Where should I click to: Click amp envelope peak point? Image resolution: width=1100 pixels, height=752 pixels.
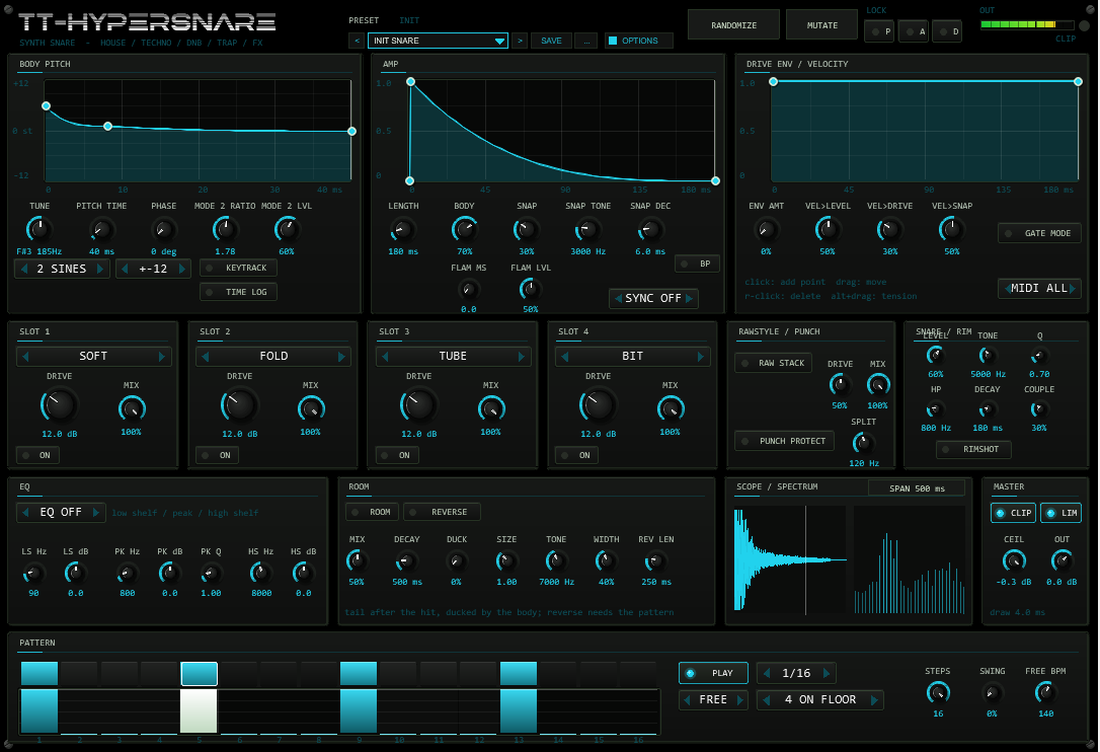(x=411, y=82)
